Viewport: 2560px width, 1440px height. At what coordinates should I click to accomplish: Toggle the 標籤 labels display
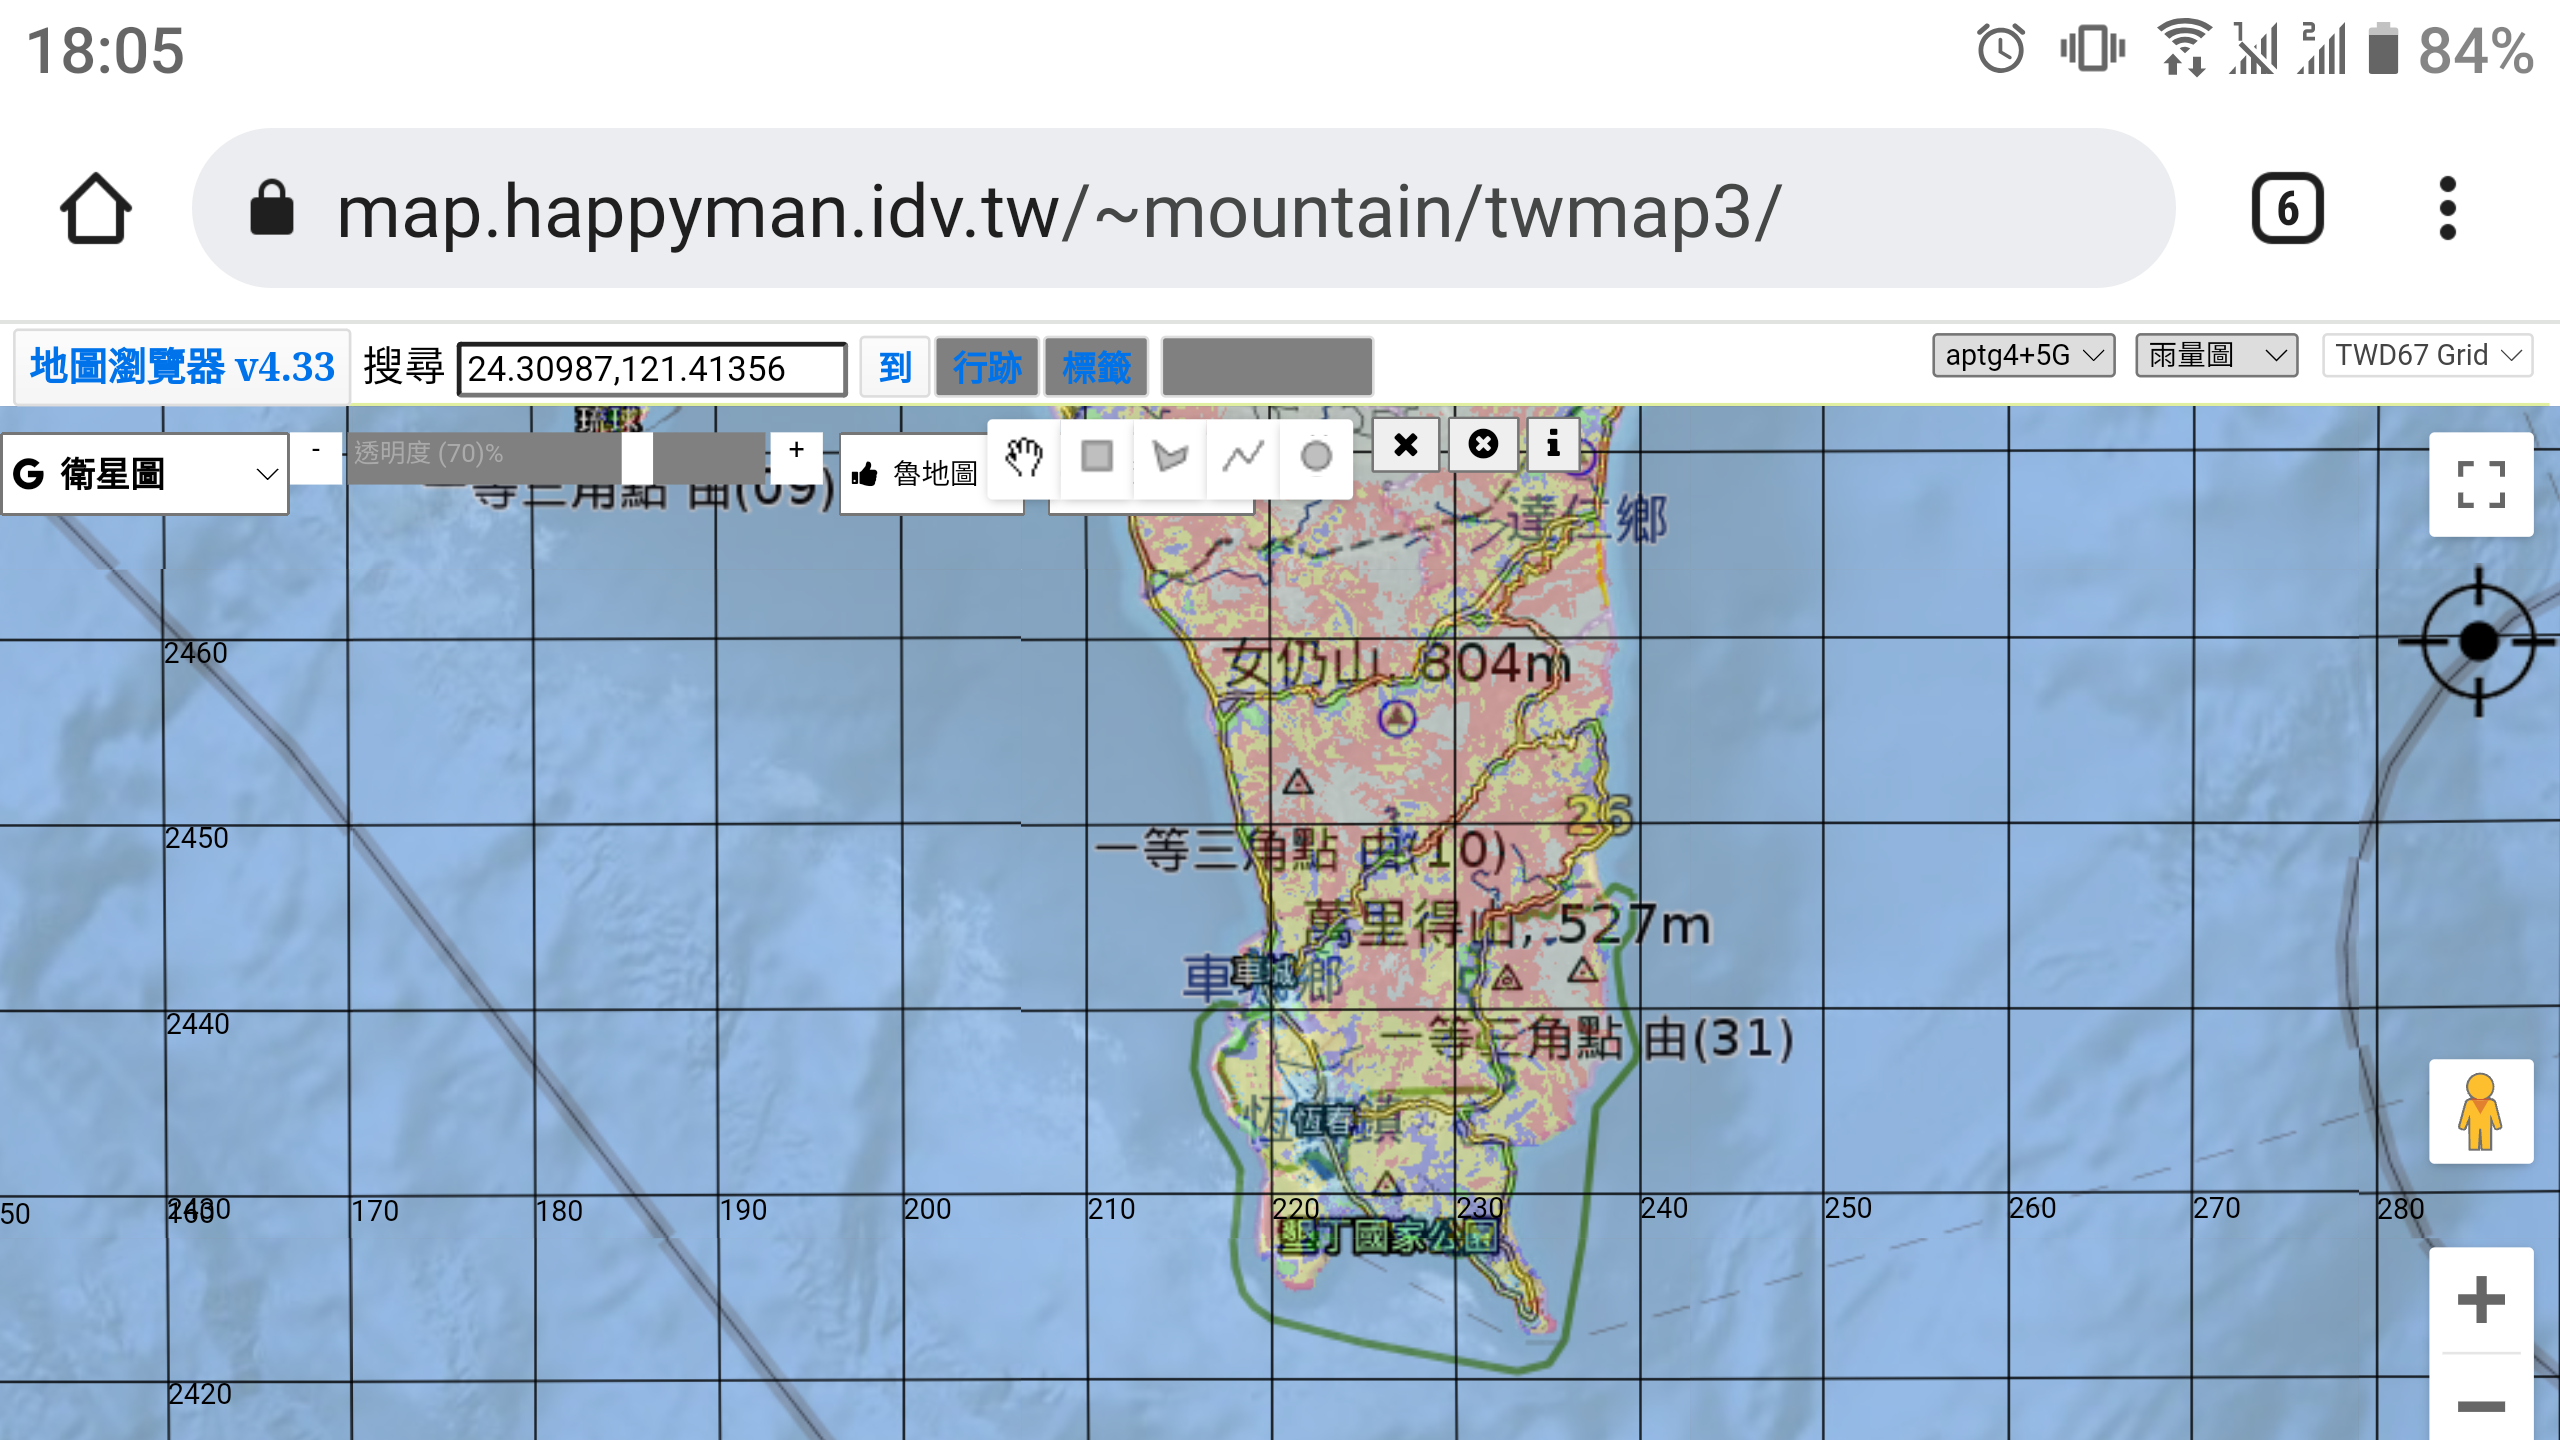(x=1095, y=367)
